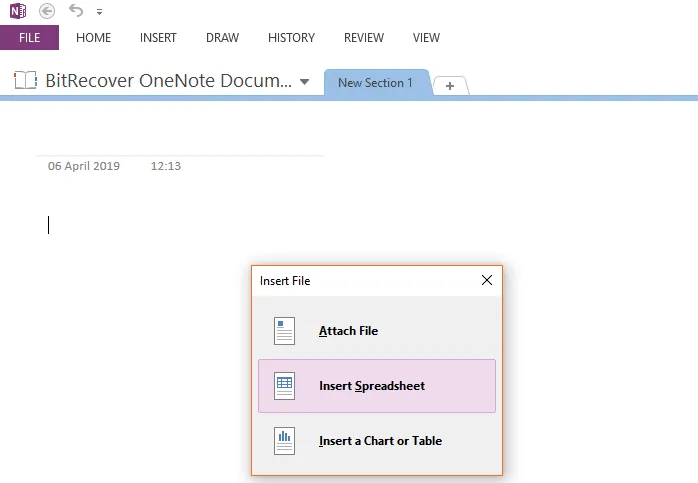Screen dimensions: 698x483
Task: Open Customize Quick Access Toolbar dropdown
Action: (x=99, y=12)
